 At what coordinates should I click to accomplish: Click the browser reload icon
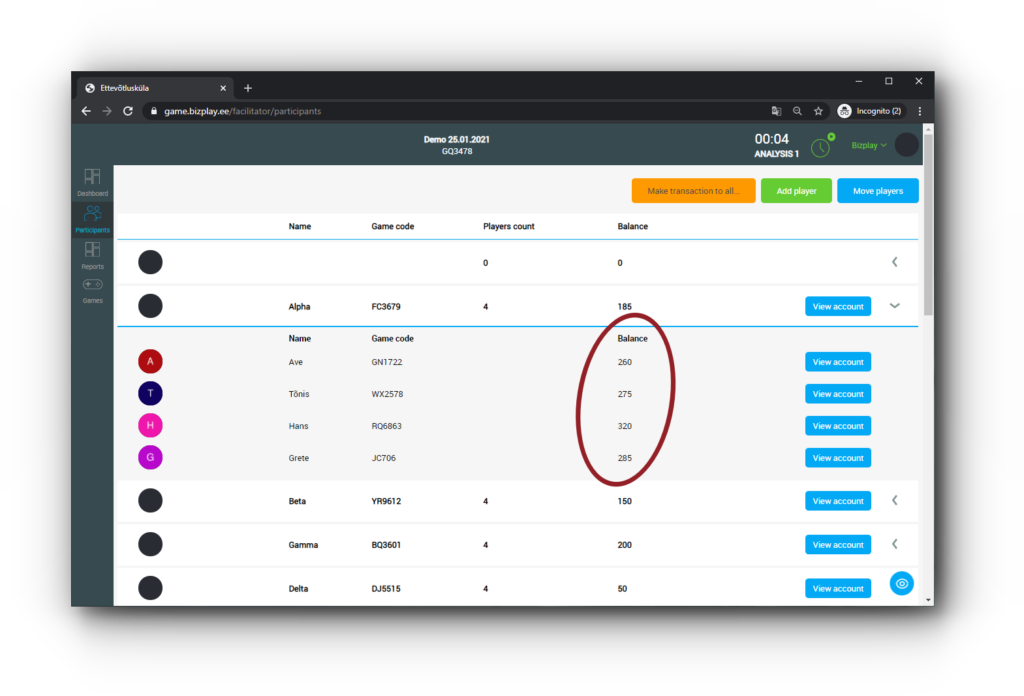[128, 111]
